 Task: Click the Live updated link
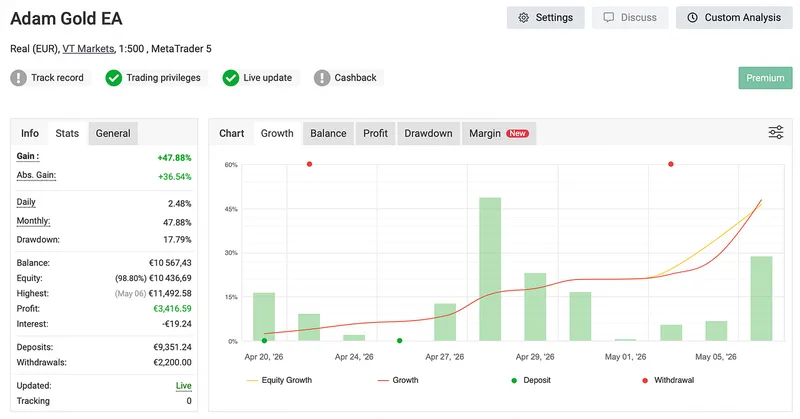pyautogui.click(x=184, y=386)
